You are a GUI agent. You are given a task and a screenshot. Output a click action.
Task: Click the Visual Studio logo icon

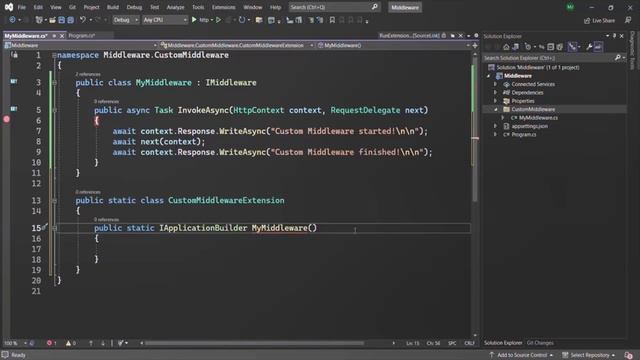coord(9,7)
